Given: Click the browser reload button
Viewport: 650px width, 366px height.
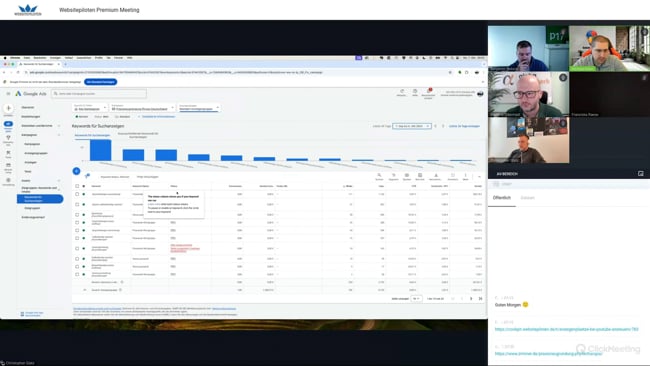Looking at the screenshot, I should click(x=18, y=73).
